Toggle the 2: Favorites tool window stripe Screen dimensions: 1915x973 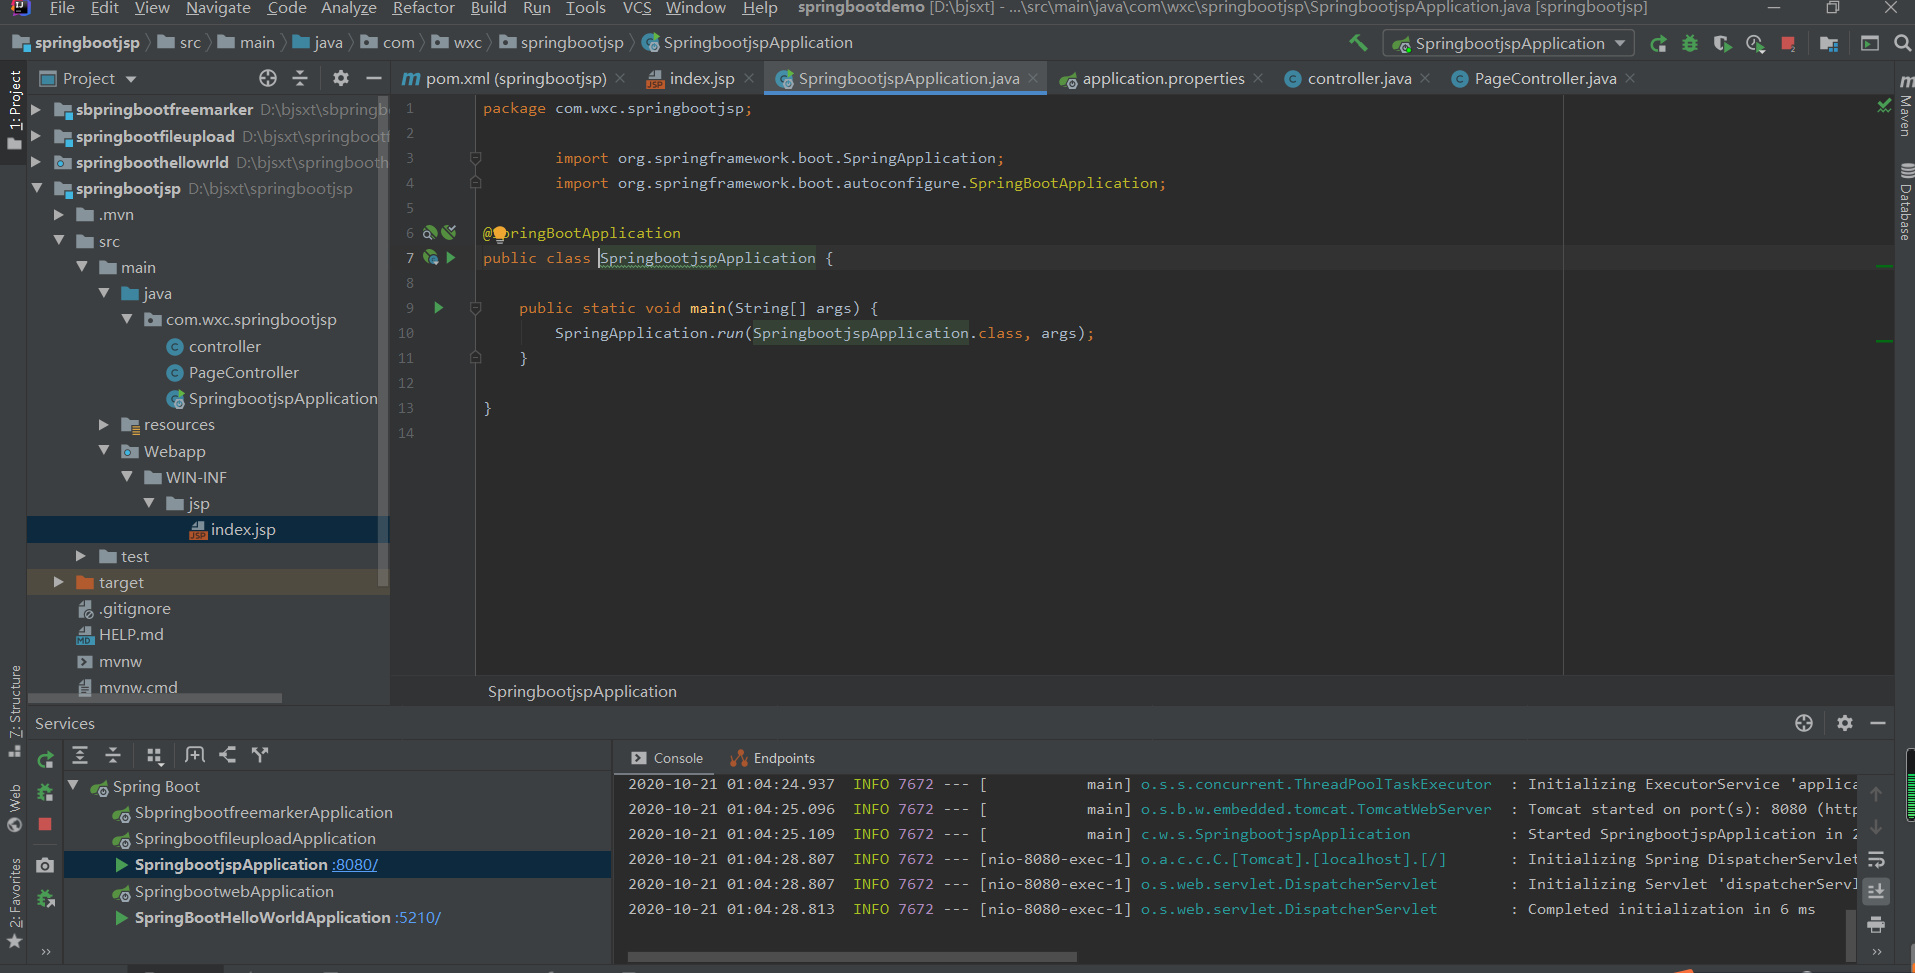(x=14, y=903)
